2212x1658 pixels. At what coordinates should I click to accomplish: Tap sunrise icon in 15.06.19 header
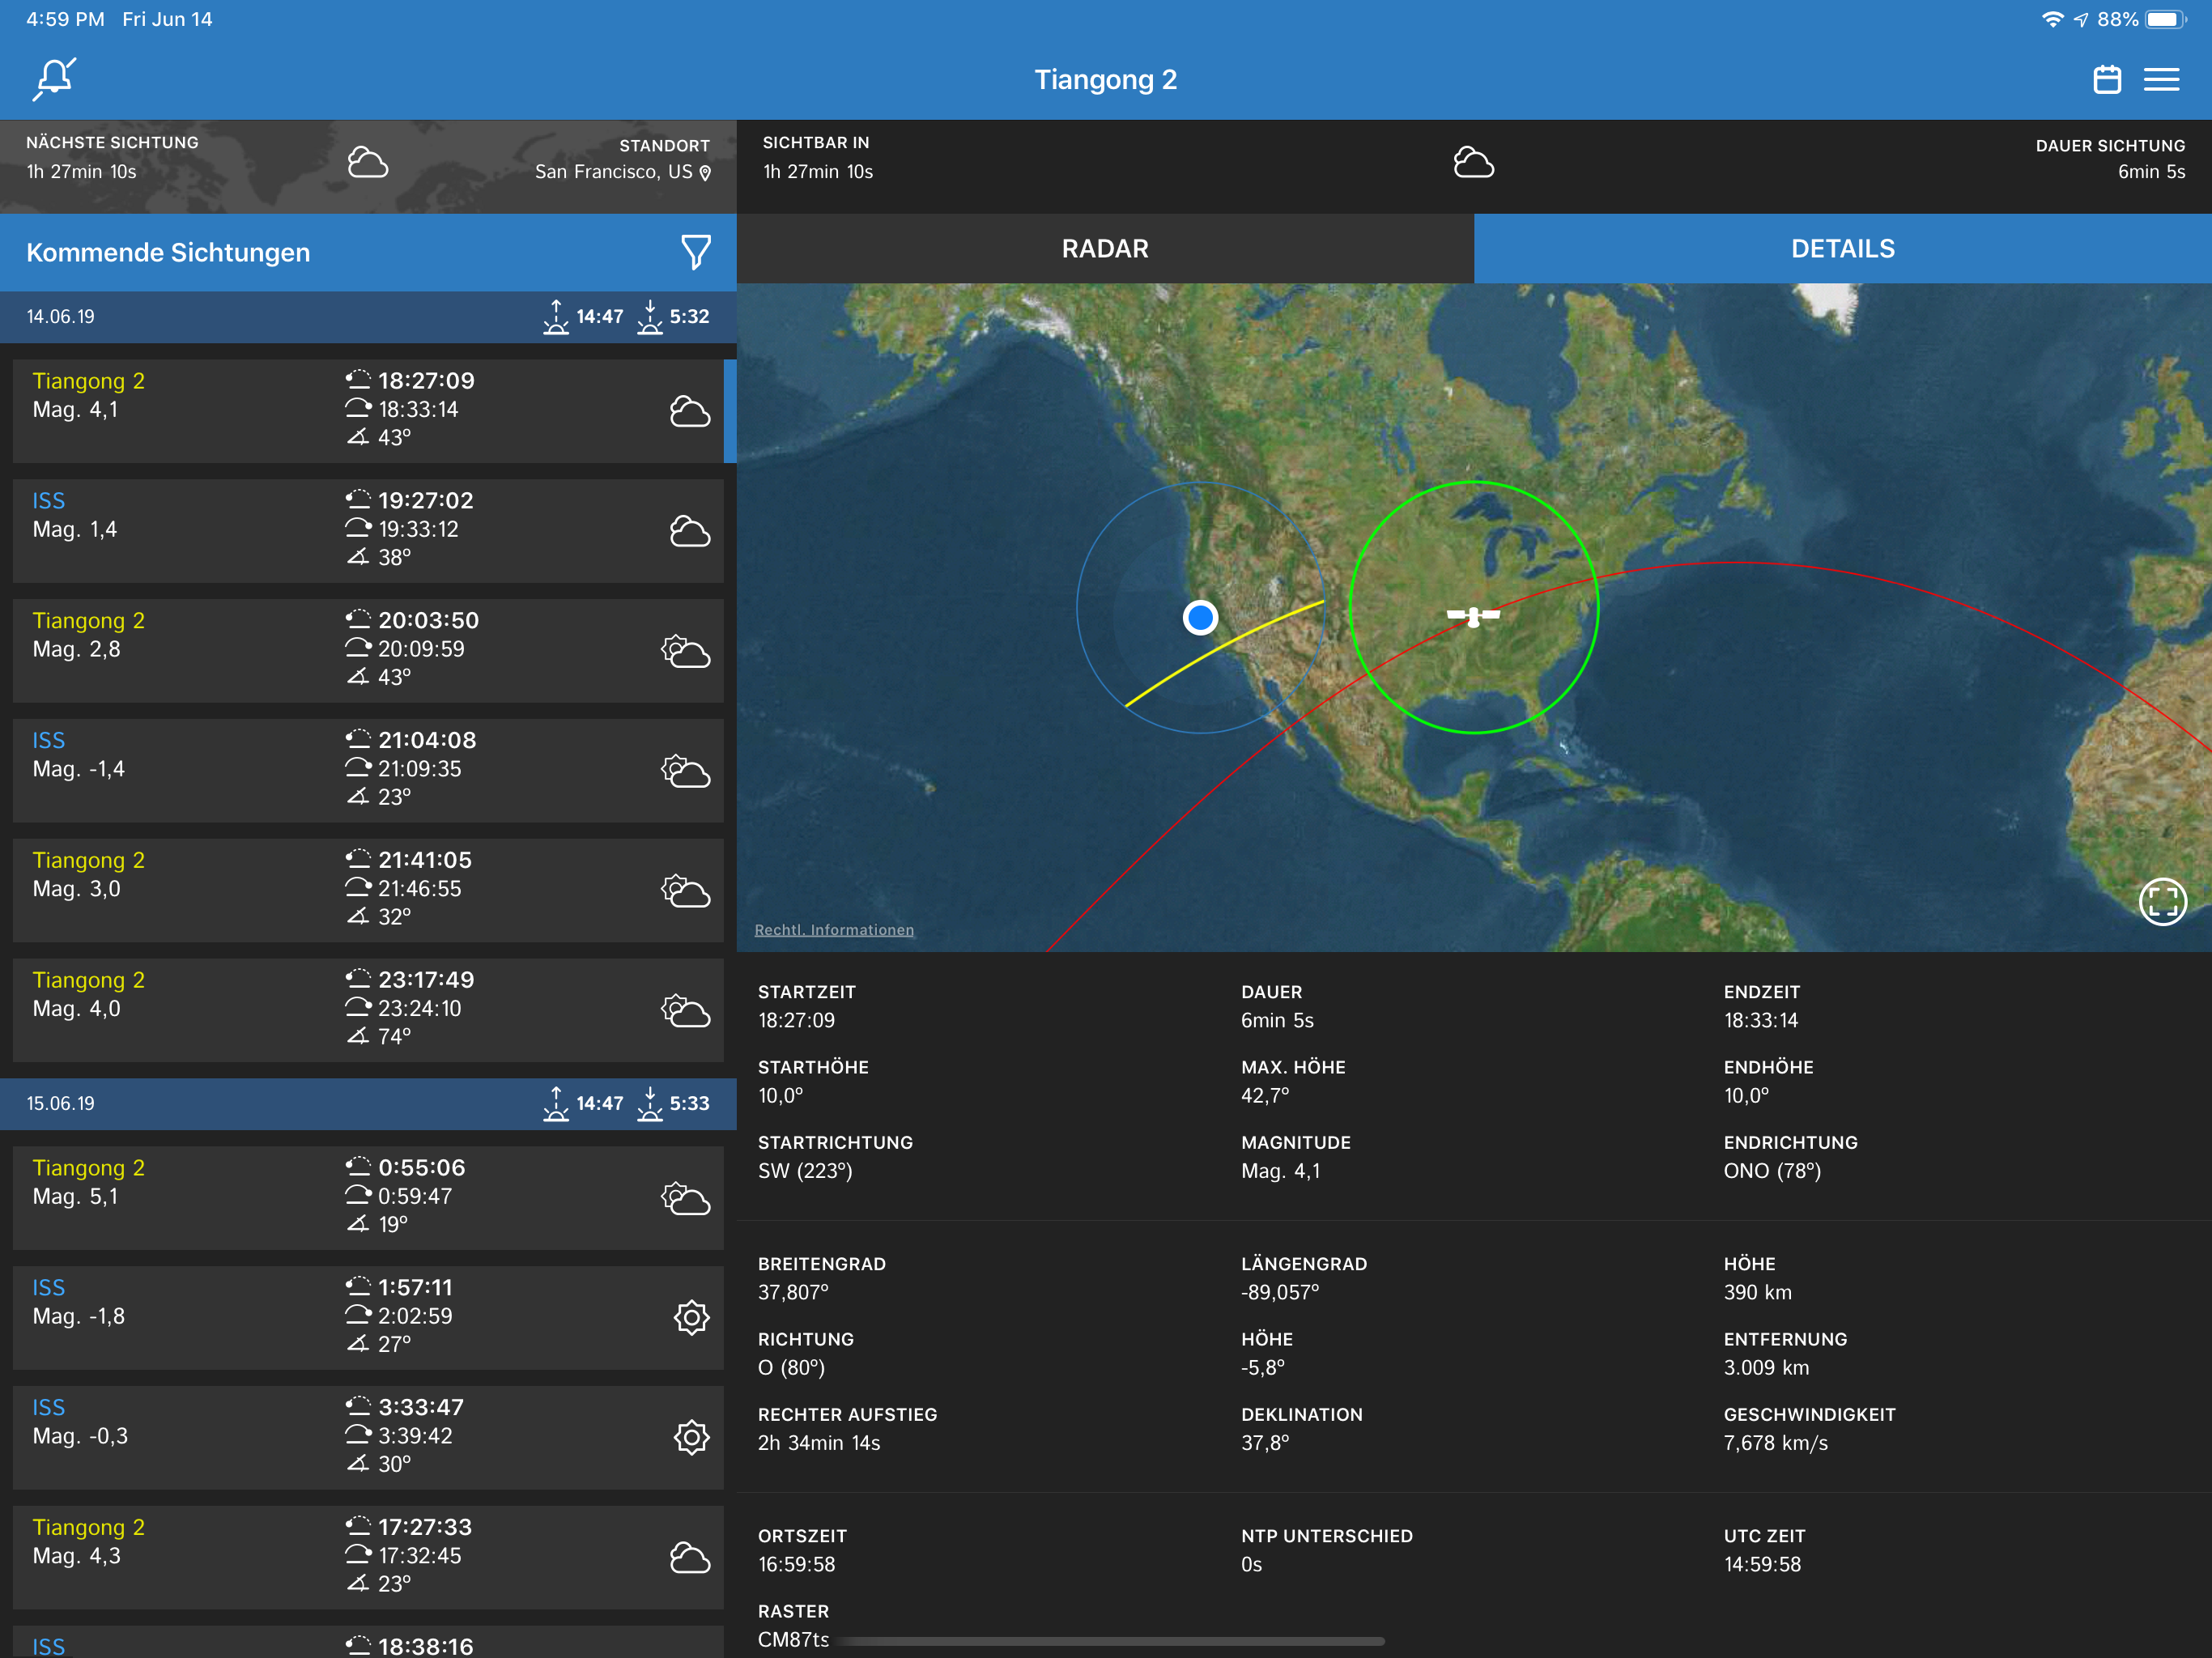coord(556,1104)
